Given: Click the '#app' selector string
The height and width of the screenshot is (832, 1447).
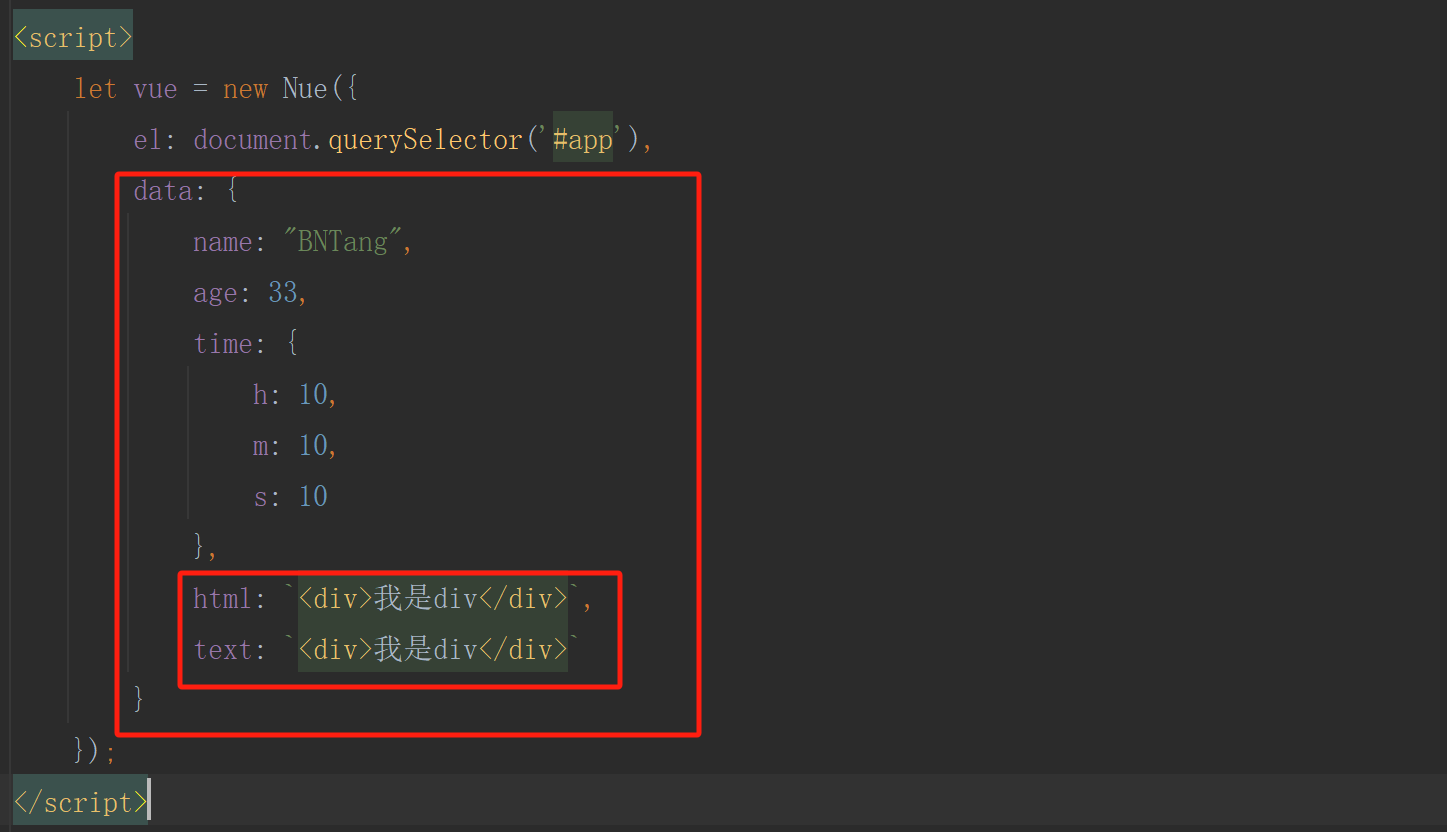Looking at the screenshot, I should (583, 140).
